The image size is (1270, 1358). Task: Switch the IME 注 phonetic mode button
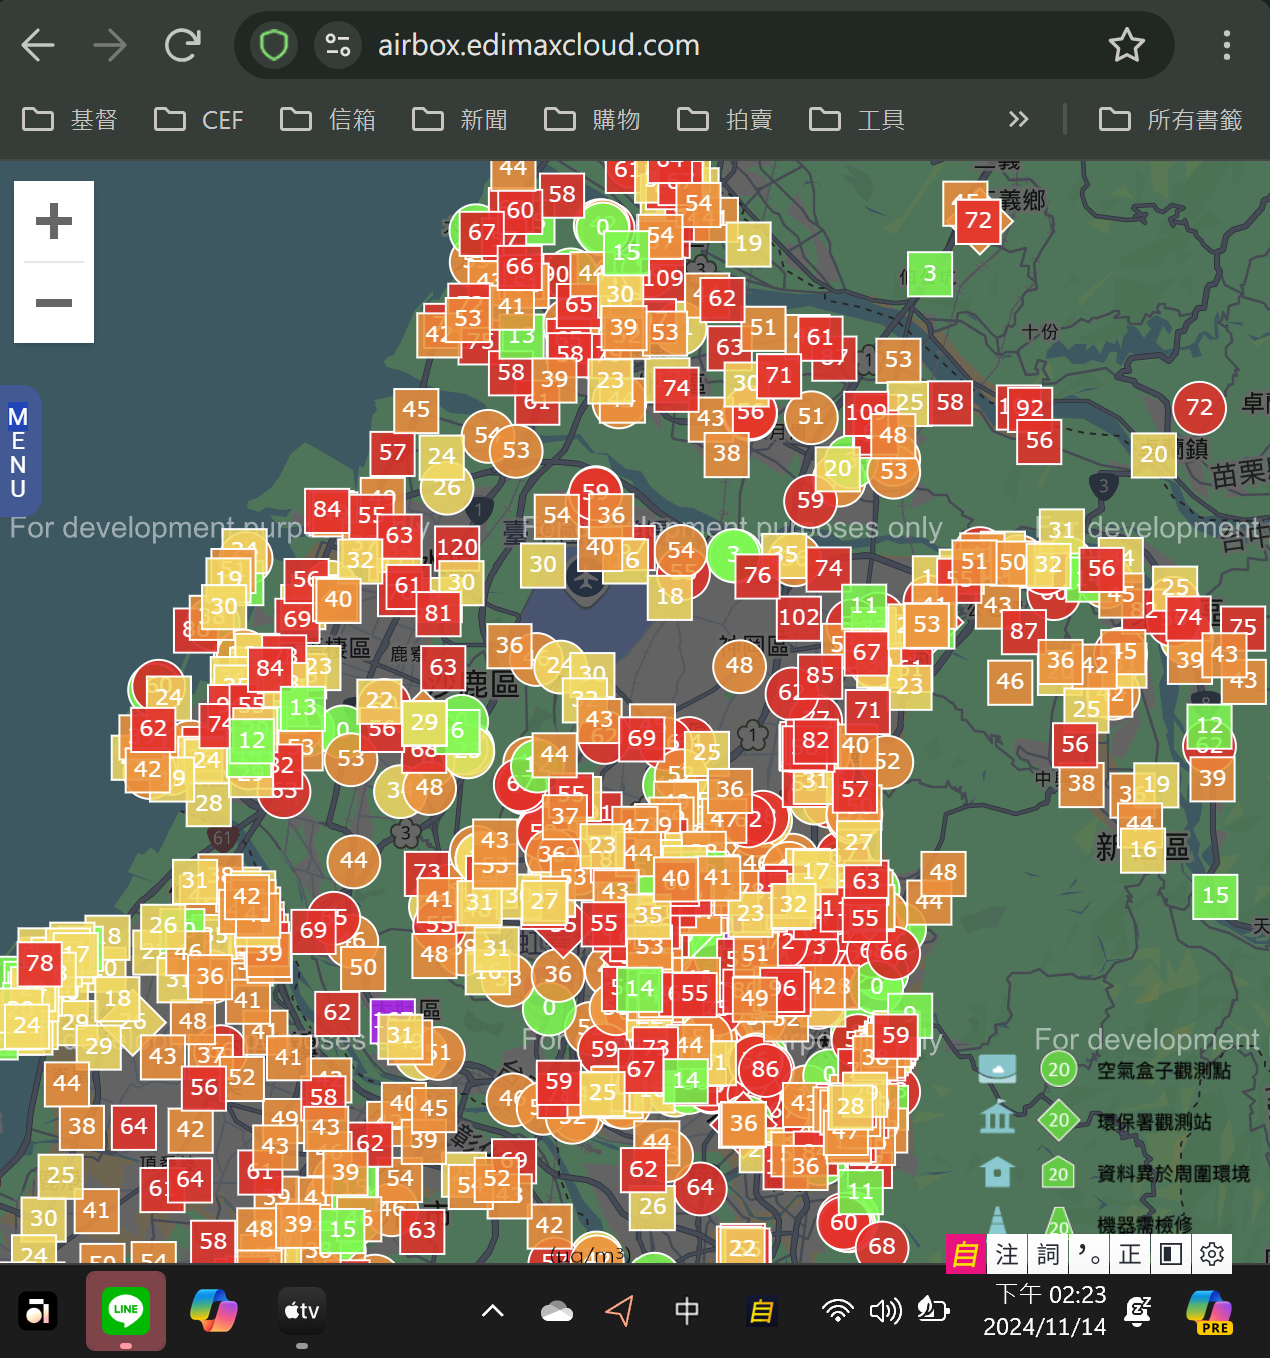coord(1007,1254)
